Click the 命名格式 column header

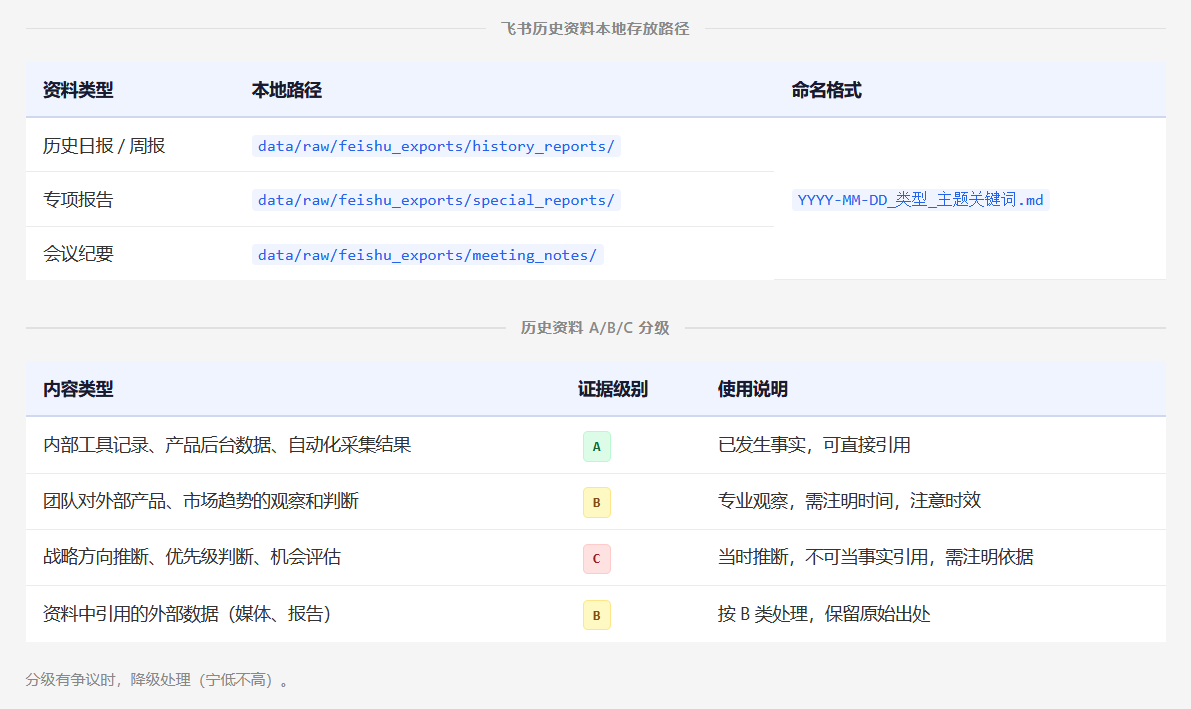pos(826,90)
